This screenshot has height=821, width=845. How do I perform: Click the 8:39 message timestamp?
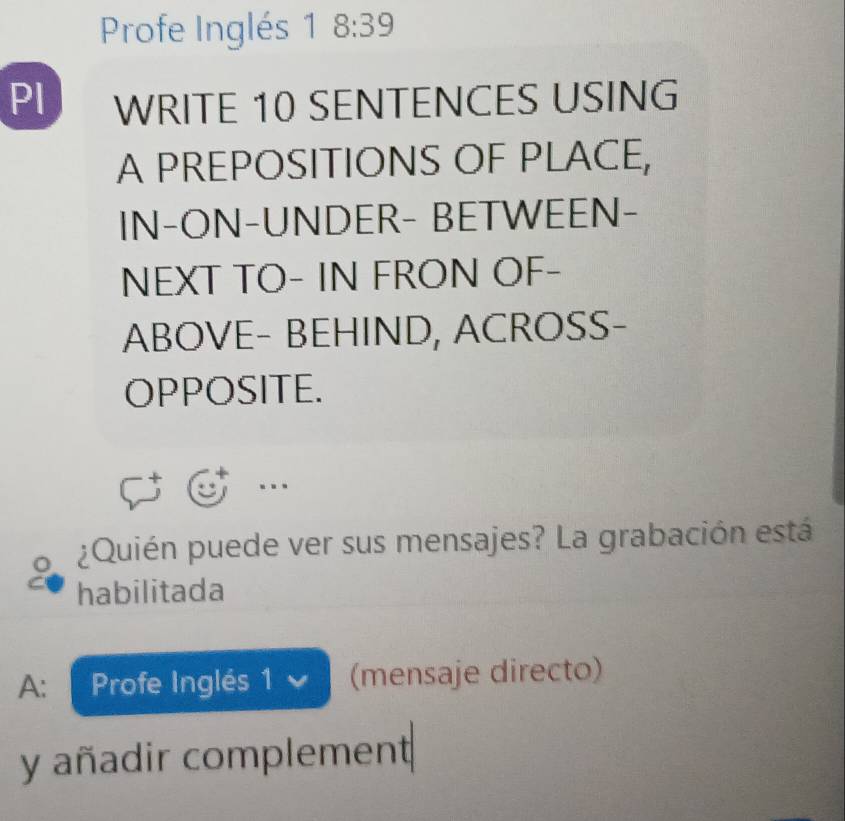(363, 25)
